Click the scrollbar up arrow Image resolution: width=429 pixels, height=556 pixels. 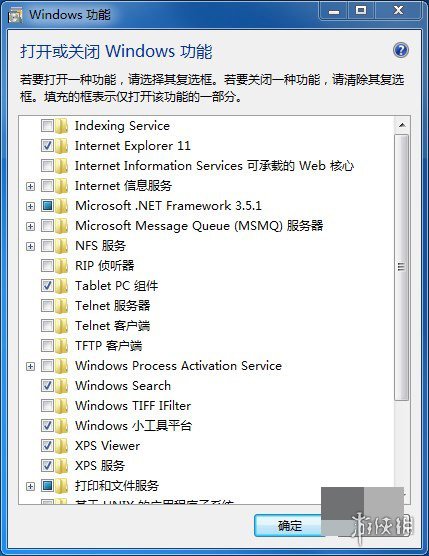point(402,125)
